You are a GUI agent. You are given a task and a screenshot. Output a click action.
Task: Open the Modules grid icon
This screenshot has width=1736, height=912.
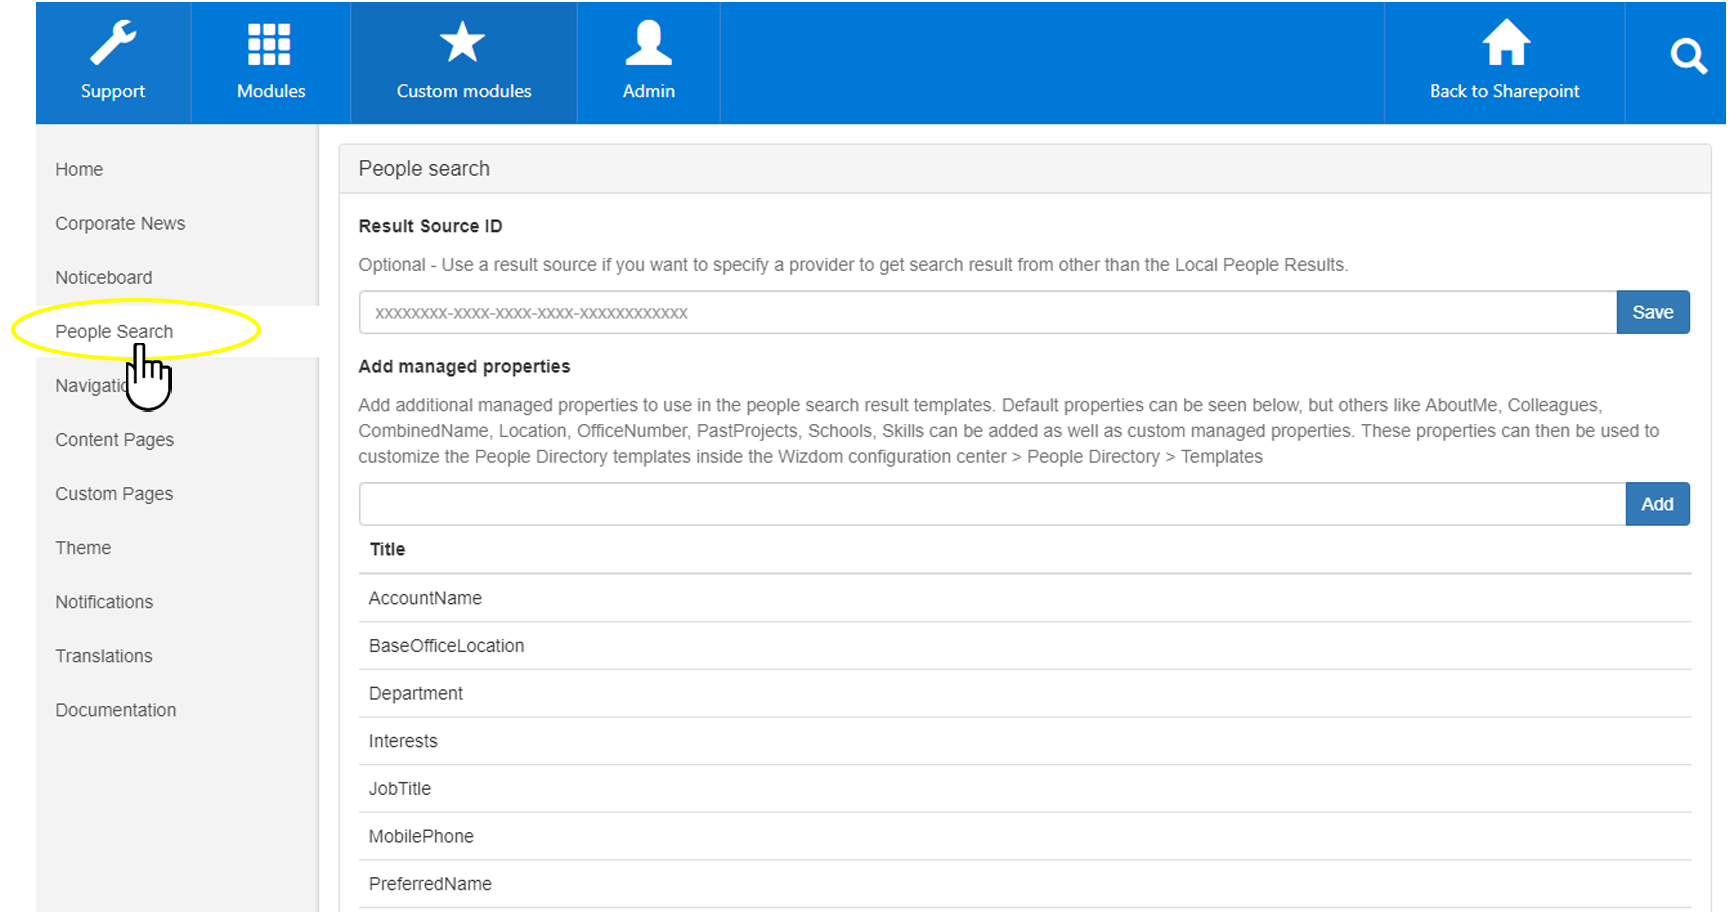[270, 44]
